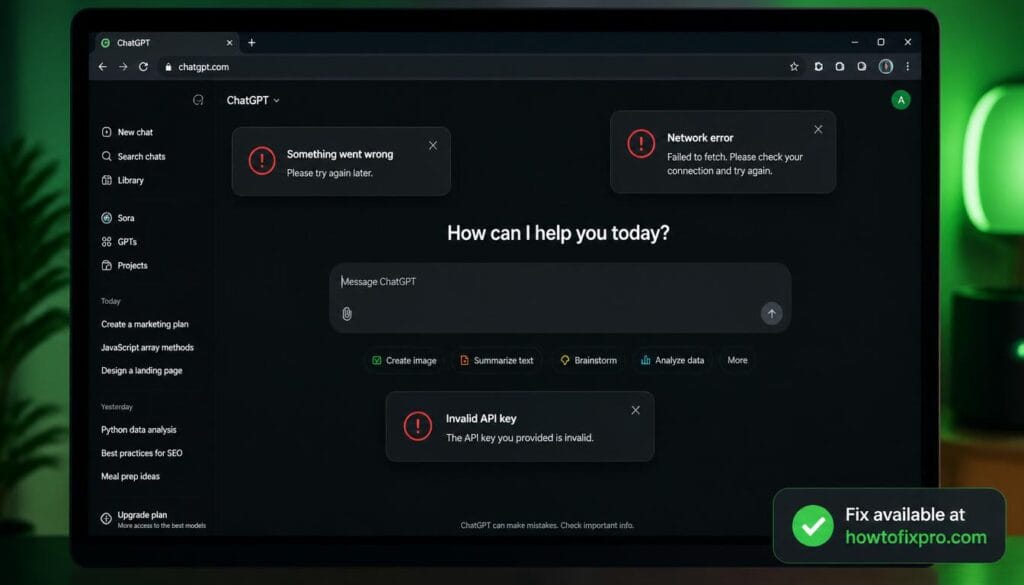Click the Invalid API key warning icon
1024x585 pixels.
pyautogui.click(x=417, y=426)
